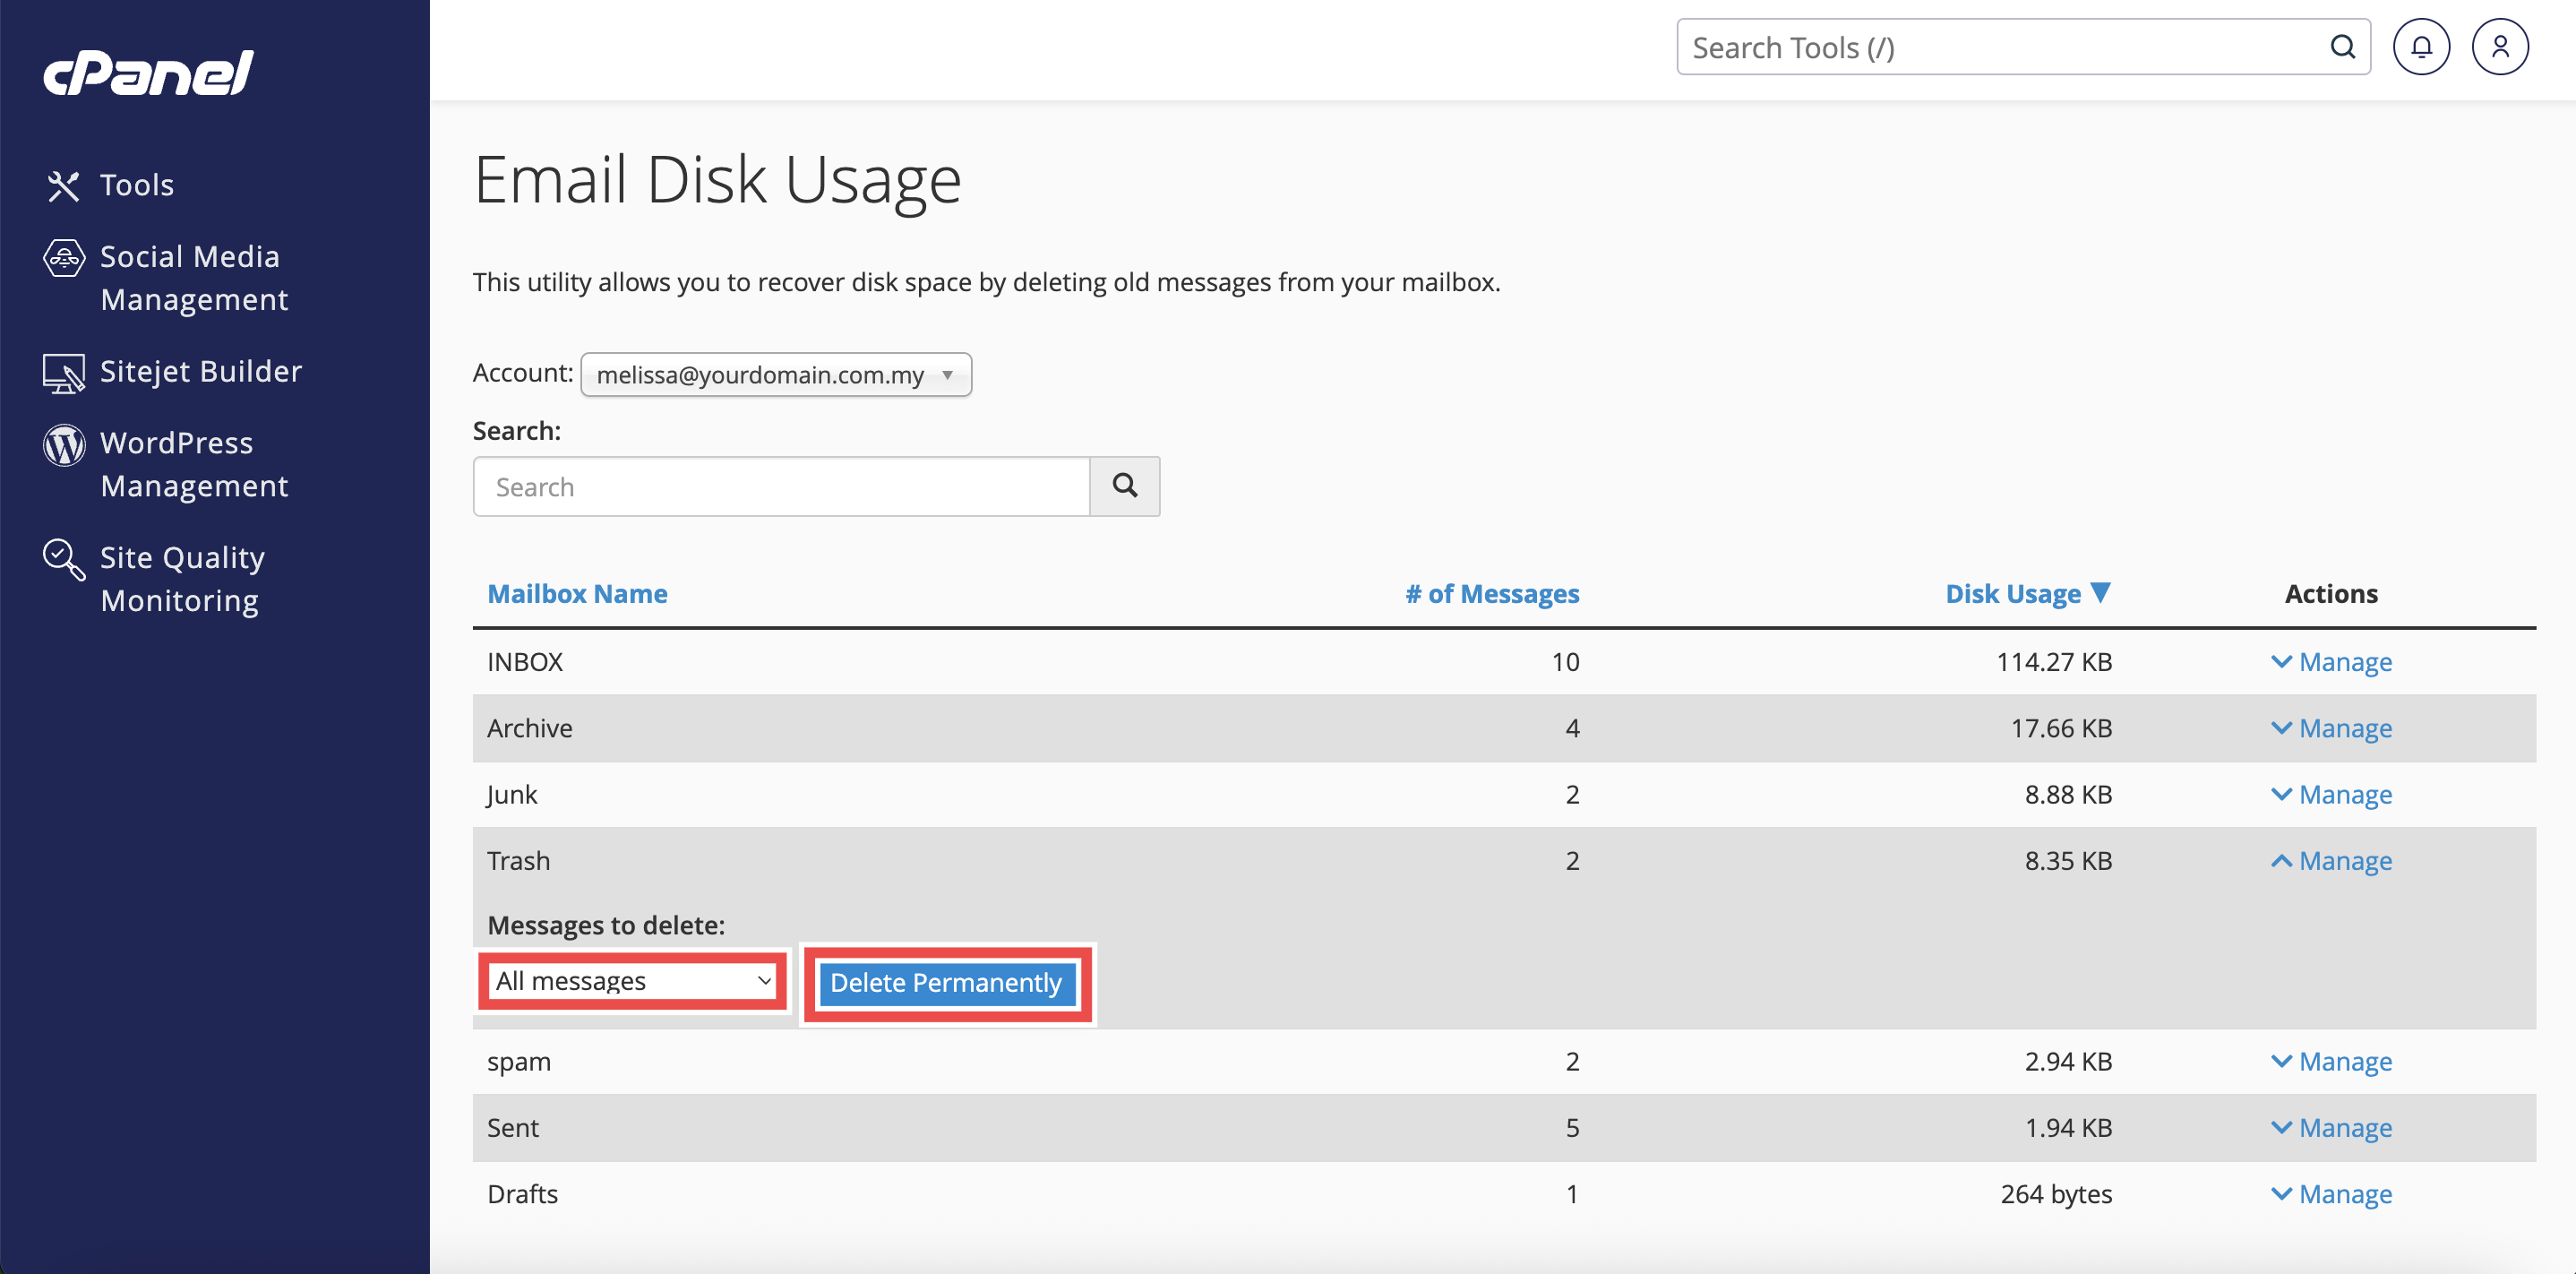
Task: Open Tools from the sidebar
Action: coord(136,185)
